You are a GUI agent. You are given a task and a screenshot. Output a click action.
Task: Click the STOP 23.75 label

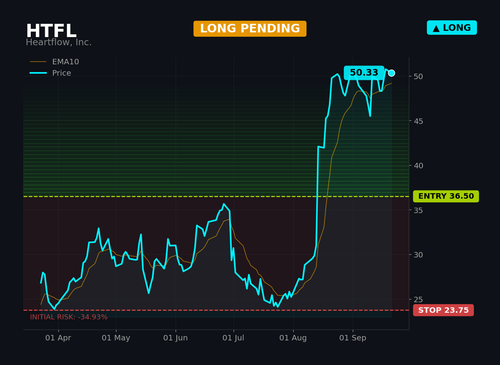(443, 310)
